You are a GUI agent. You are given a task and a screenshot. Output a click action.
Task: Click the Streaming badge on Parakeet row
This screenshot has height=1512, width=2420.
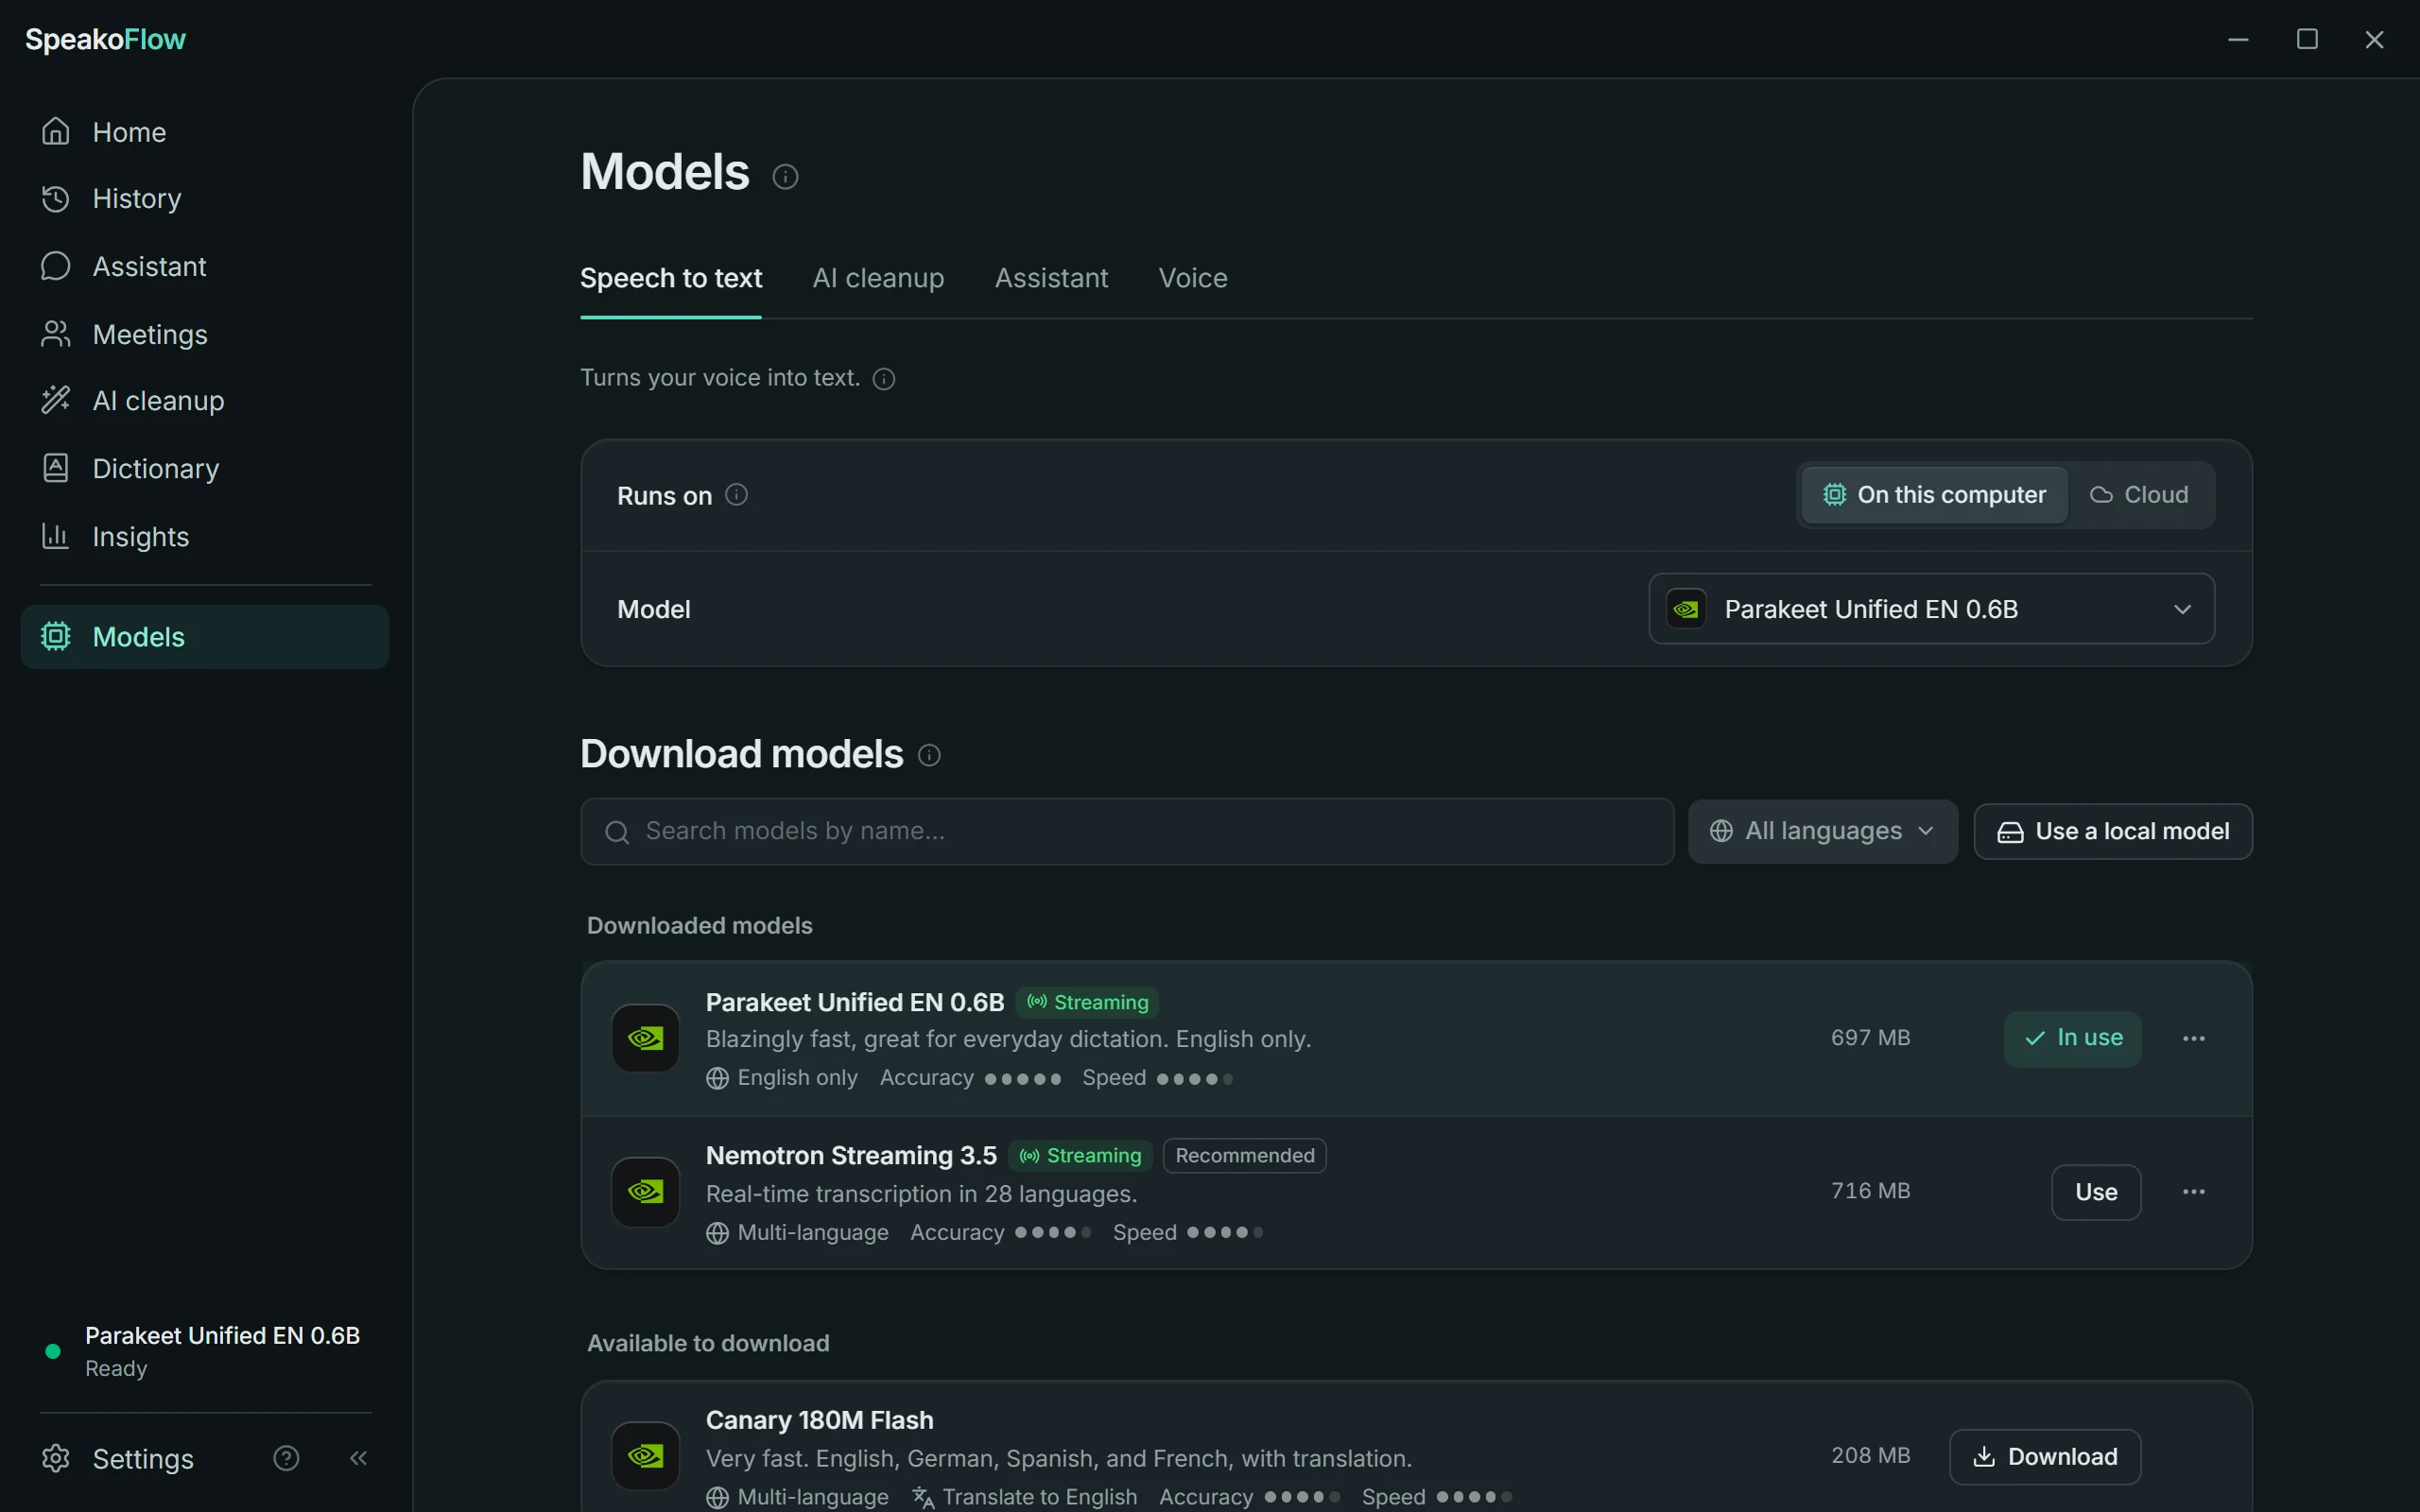1087,1003
